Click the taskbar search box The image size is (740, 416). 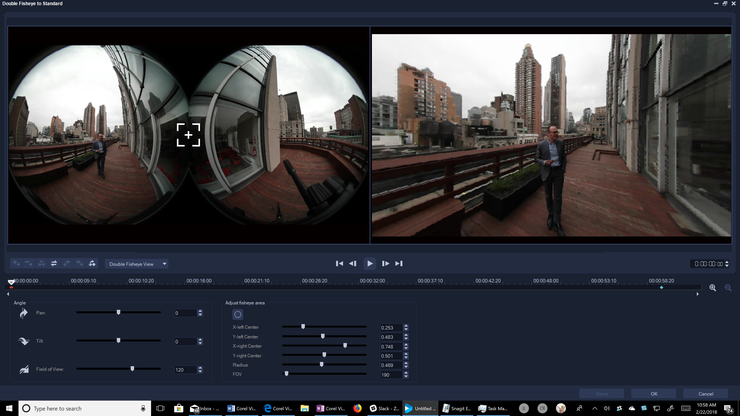85,408
